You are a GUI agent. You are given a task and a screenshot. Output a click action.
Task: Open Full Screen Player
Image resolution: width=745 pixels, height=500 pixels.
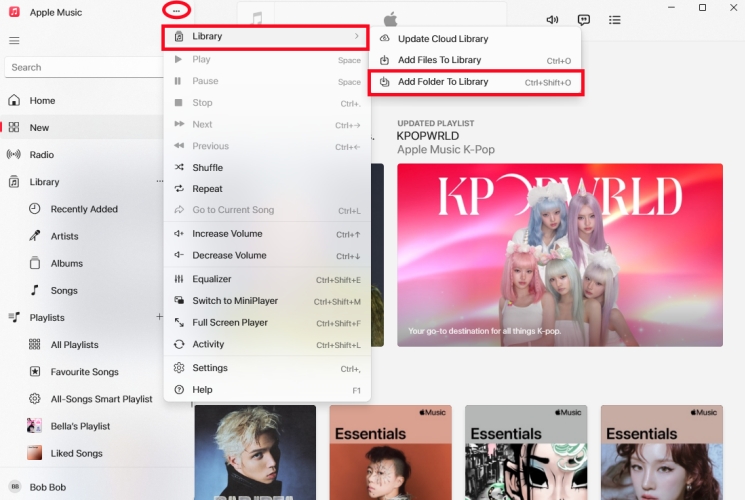pyautogui.click(x=267, y=323)
